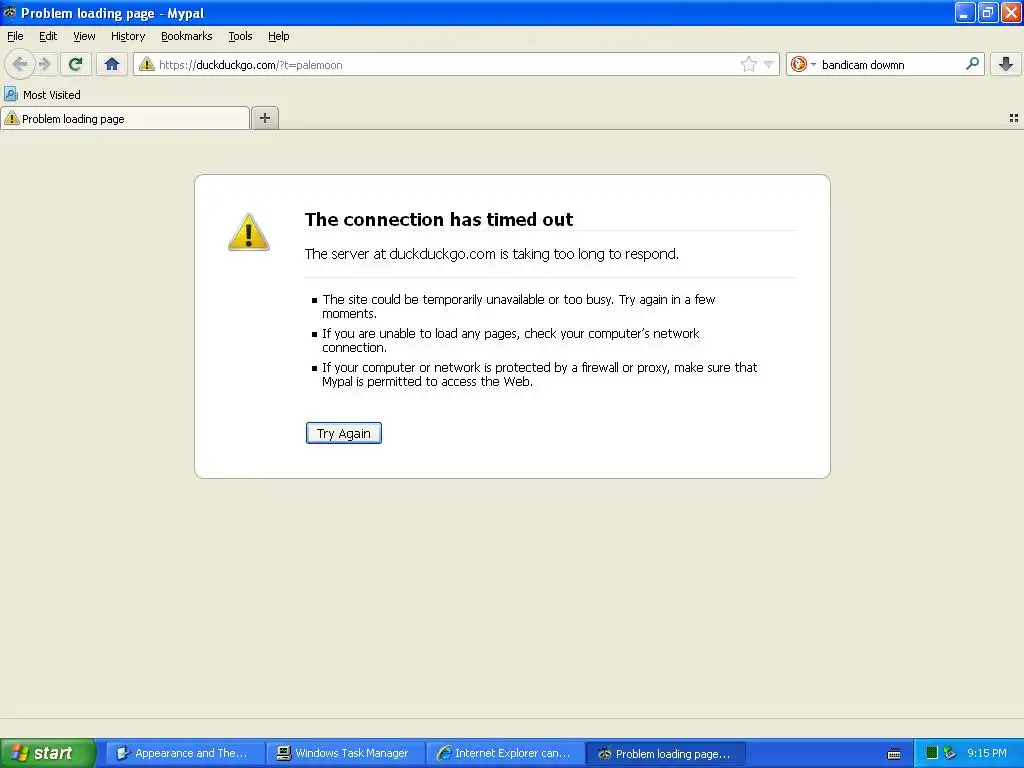Viewport: 1024px width, 768px height.
Task: Click the 9:15 PM system clock
Action: coord(987,753)
